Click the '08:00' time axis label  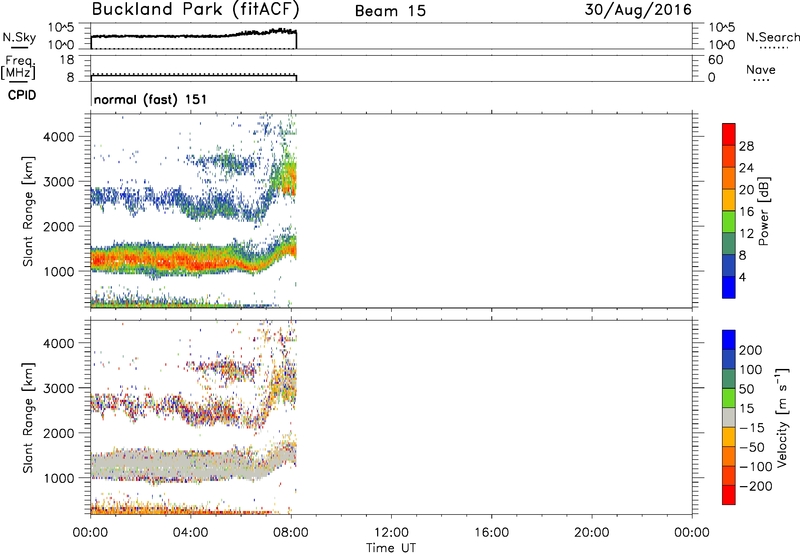coord(291,533)
